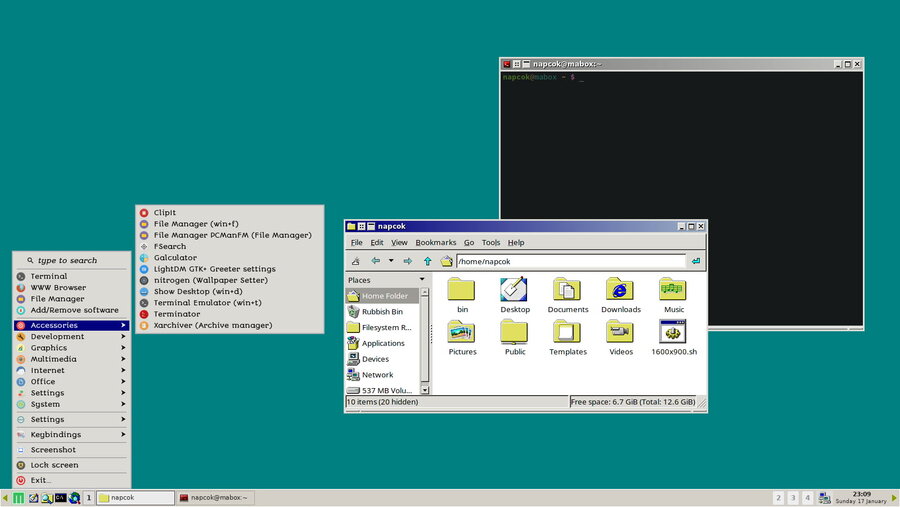
Task: Select the 537 MB Volume entry
Action: (382, 390)
